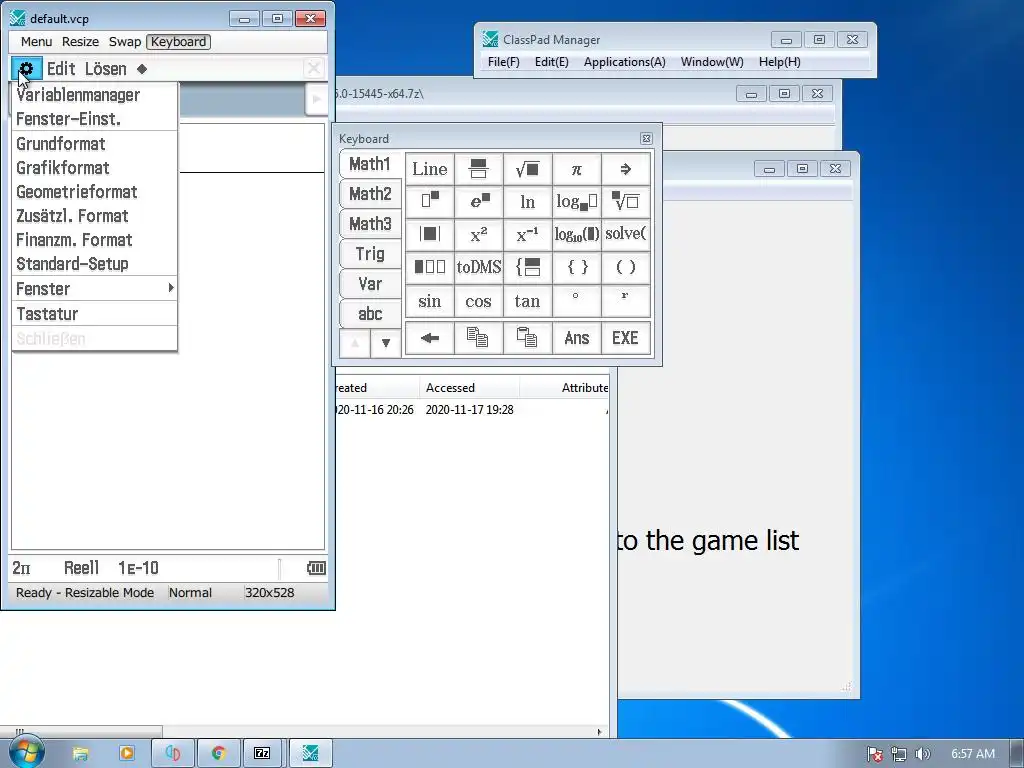
Task: Insert piecewise brace template key
Action: tap(528, 267)
